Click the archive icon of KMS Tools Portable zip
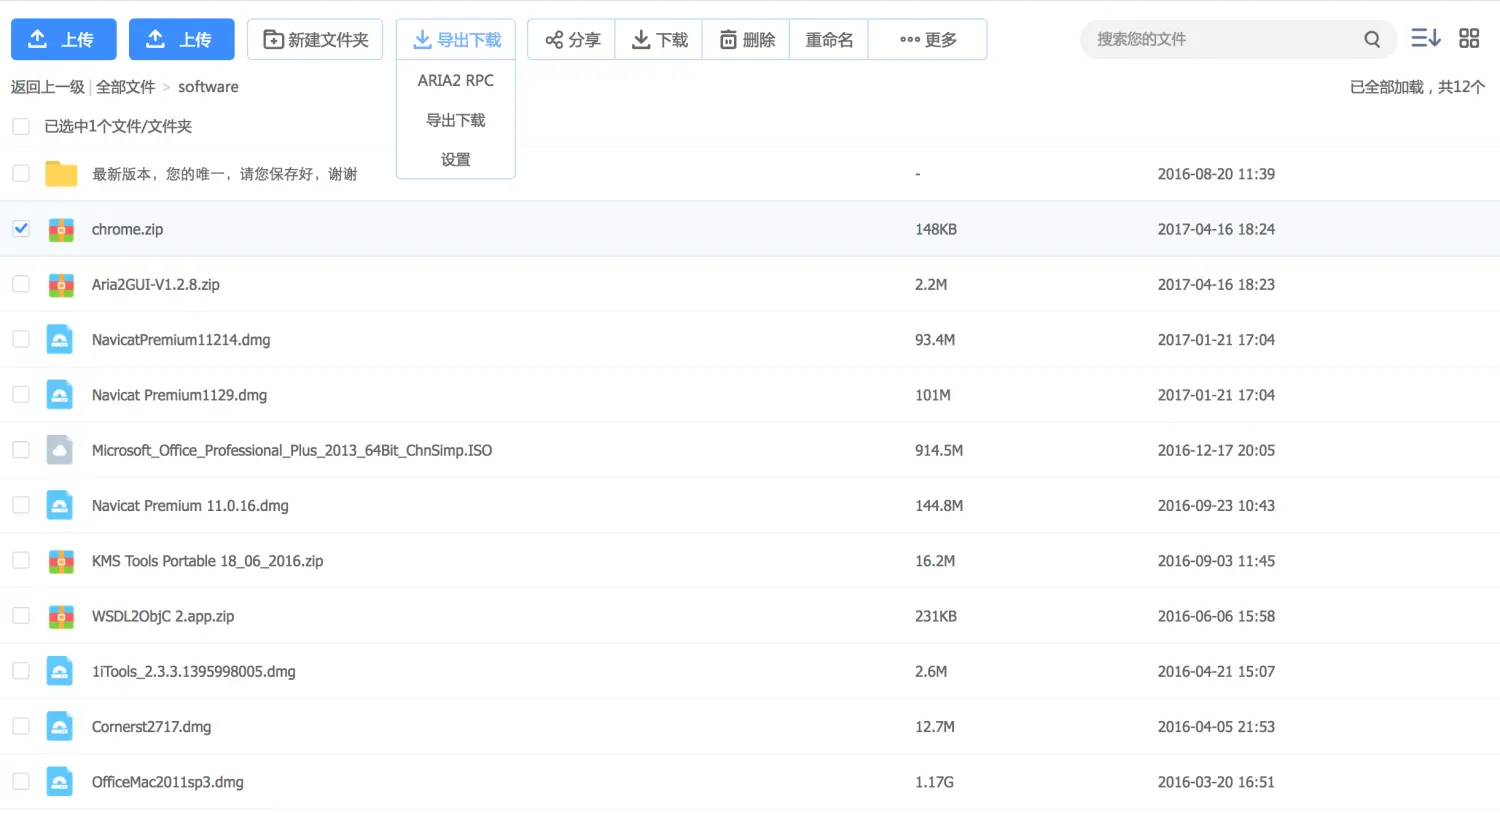 61,561
